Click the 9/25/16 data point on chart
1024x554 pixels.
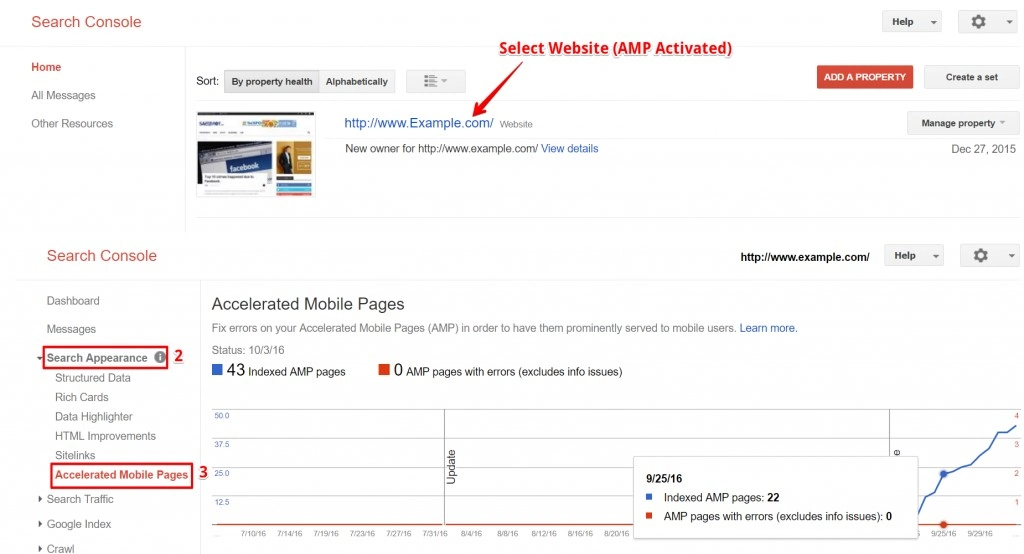(943, 474)
